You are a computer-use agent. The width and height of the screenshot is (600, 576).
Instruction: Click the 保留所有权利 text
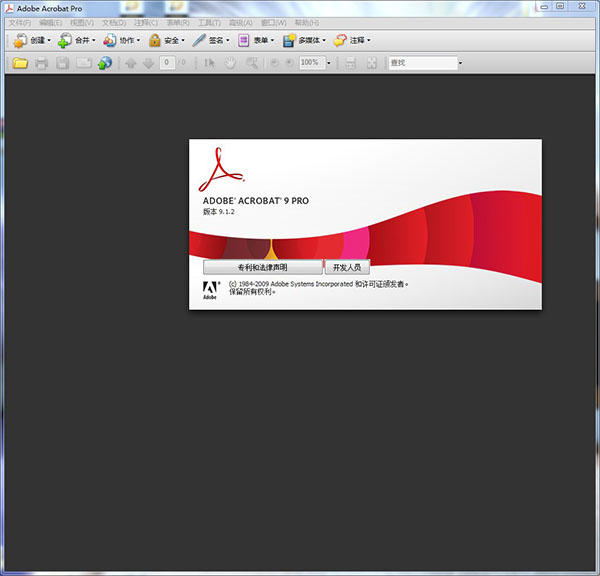[x=252, y=292]
